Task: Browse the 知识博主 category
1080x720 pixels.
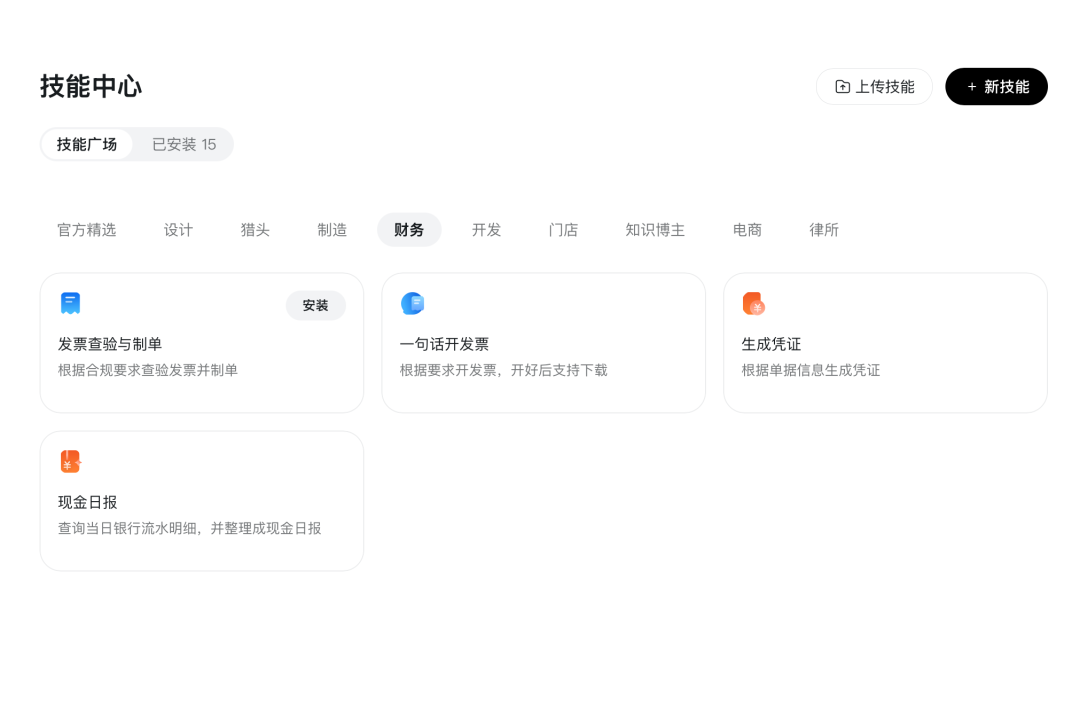Action: [x=655, y=230]
